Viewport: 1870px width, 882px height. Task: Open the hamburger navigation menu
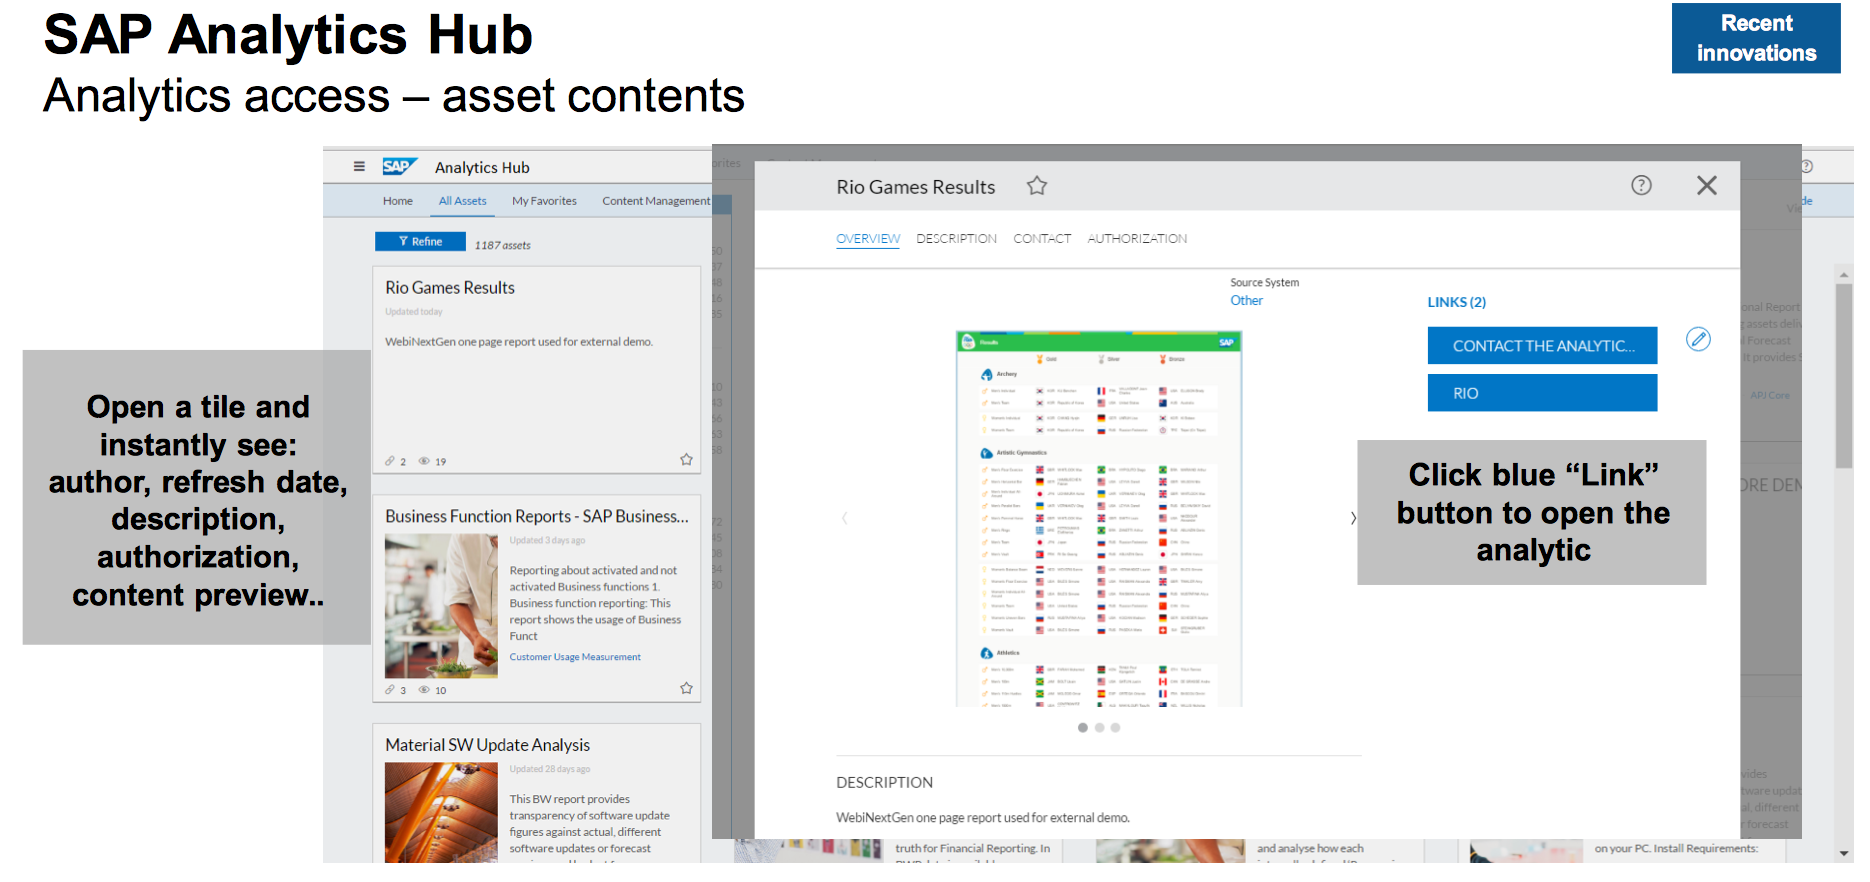pos(359,167)
